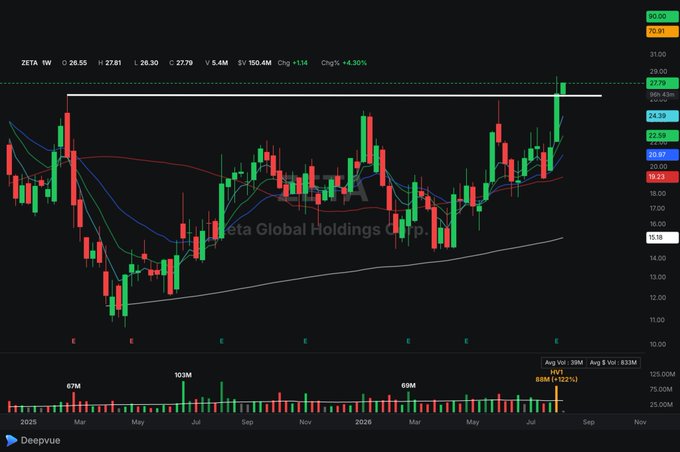Image resolution: width=680 pixels, height=452 pixels.
Task: Click the 2026 year label on time axis
Action: [363, 422]
